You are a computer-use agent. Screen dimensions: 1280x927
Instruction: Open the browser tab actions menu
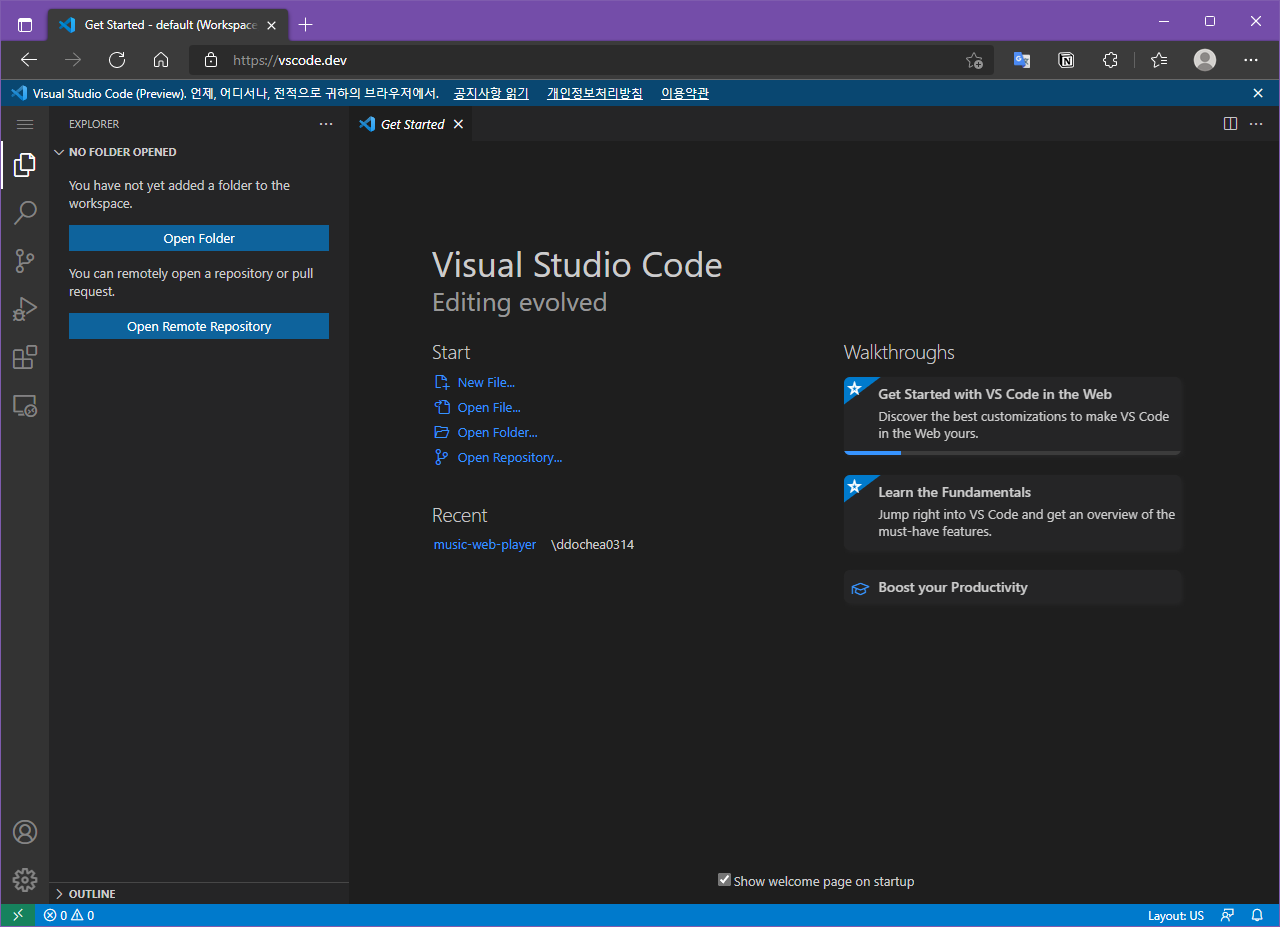(25, 25)
